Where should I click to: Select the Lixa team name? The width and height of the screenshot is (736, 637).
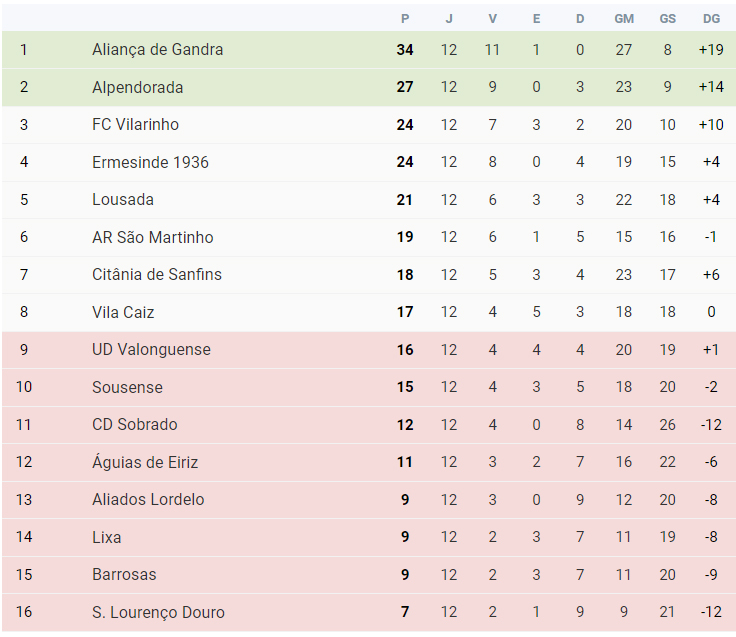point(107,537)
